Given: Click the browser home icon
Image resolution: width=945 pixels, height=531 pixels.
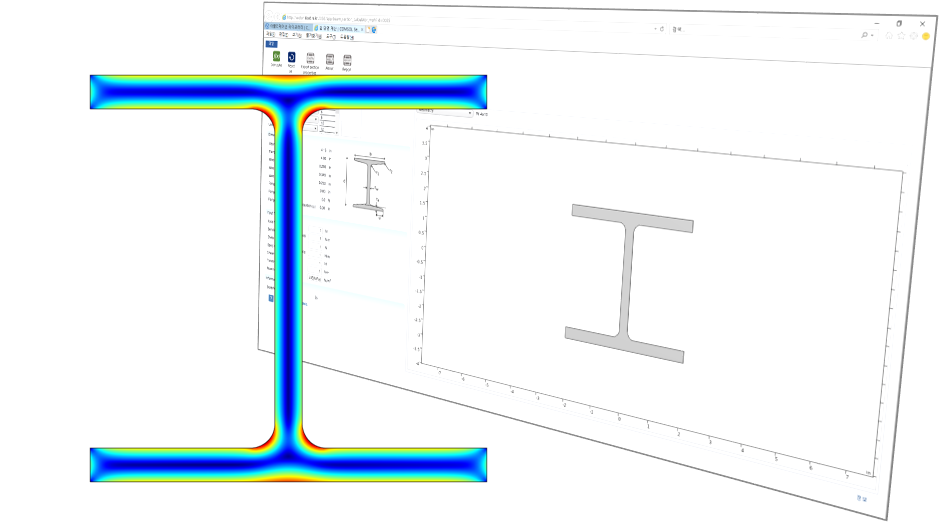Looking at the screenshot, I should pos(889,35).
